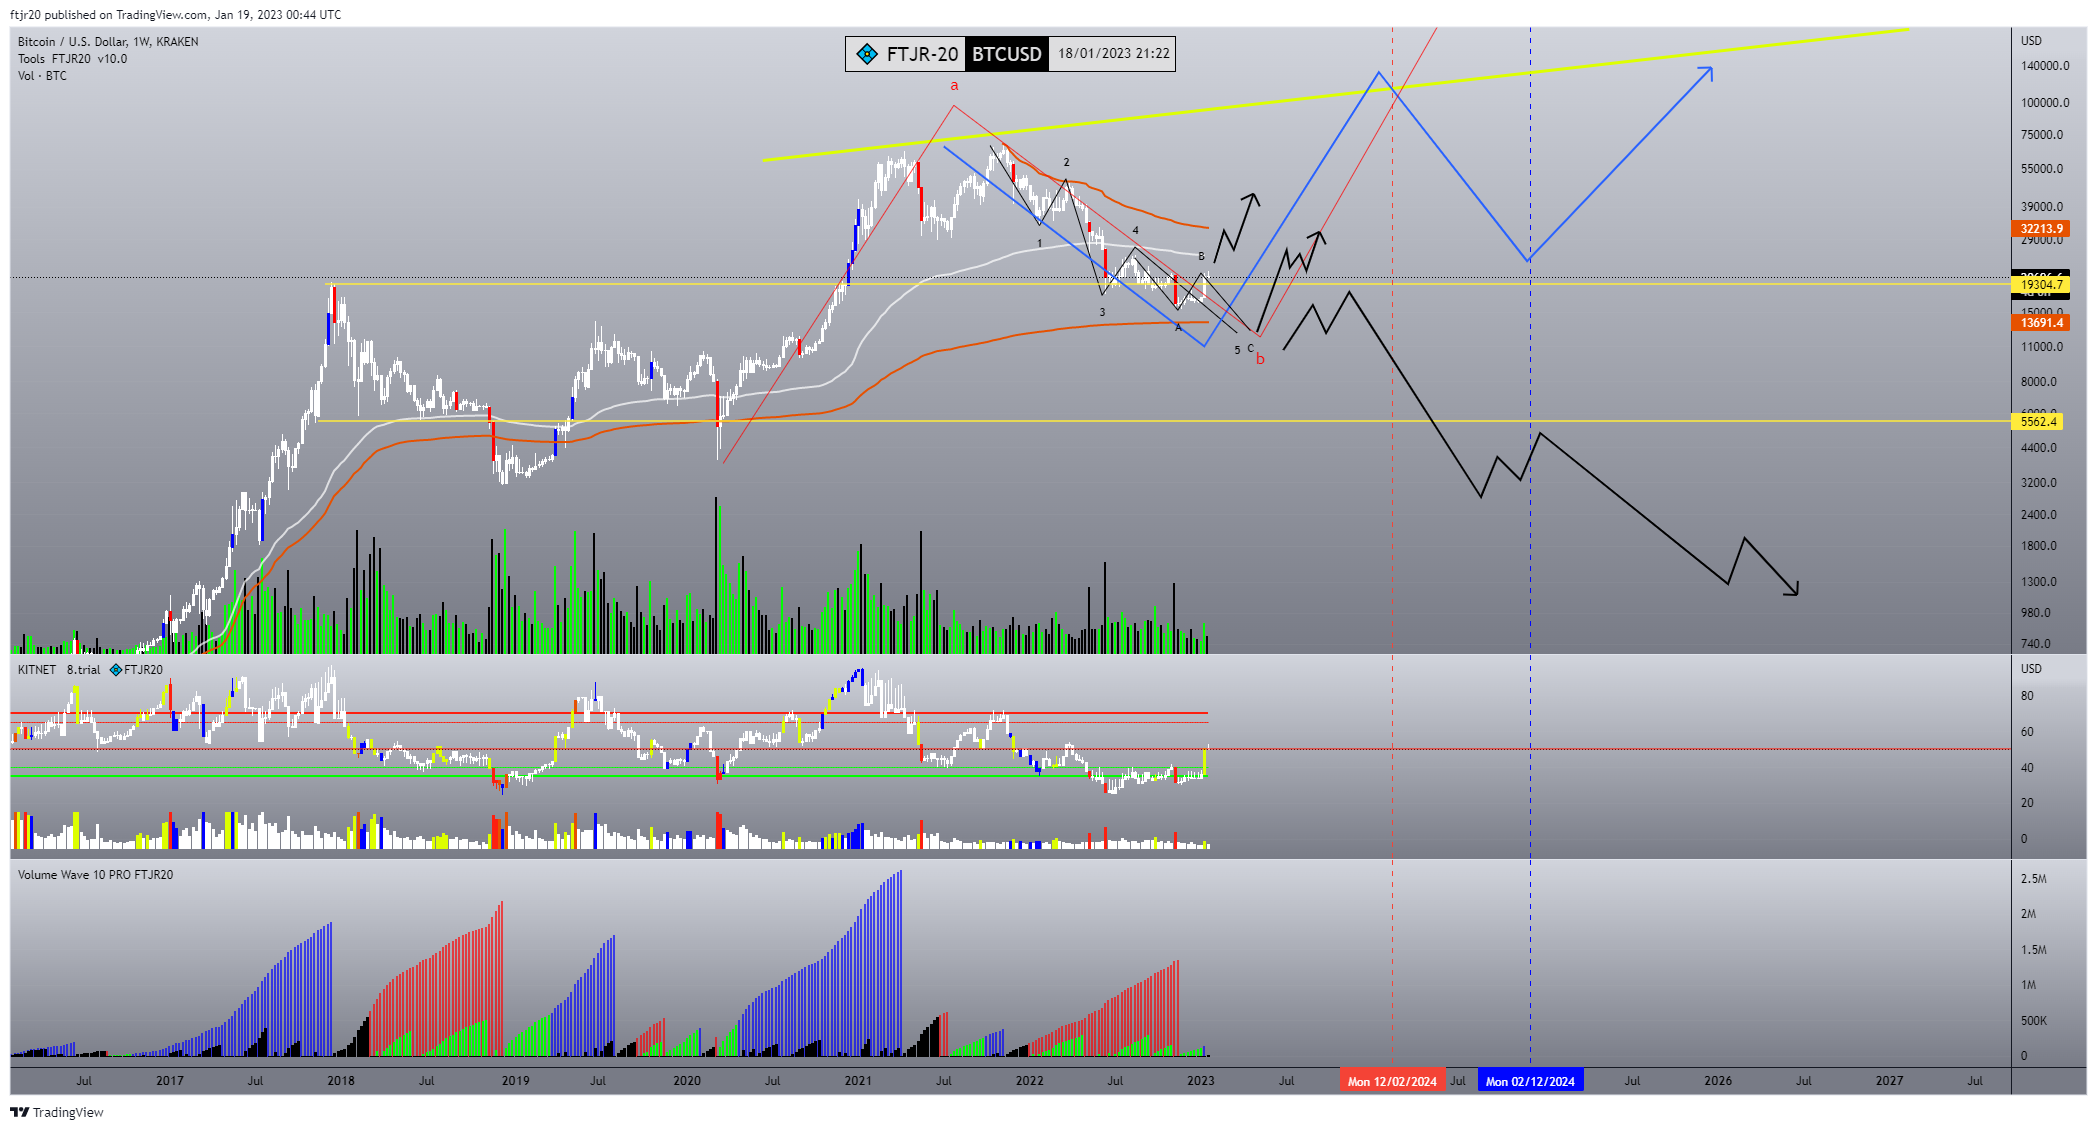The image size is (2097, 1130).
Task: Select the Tools FTJR20 v10.0 indicator label
Action: pos(72,59)
